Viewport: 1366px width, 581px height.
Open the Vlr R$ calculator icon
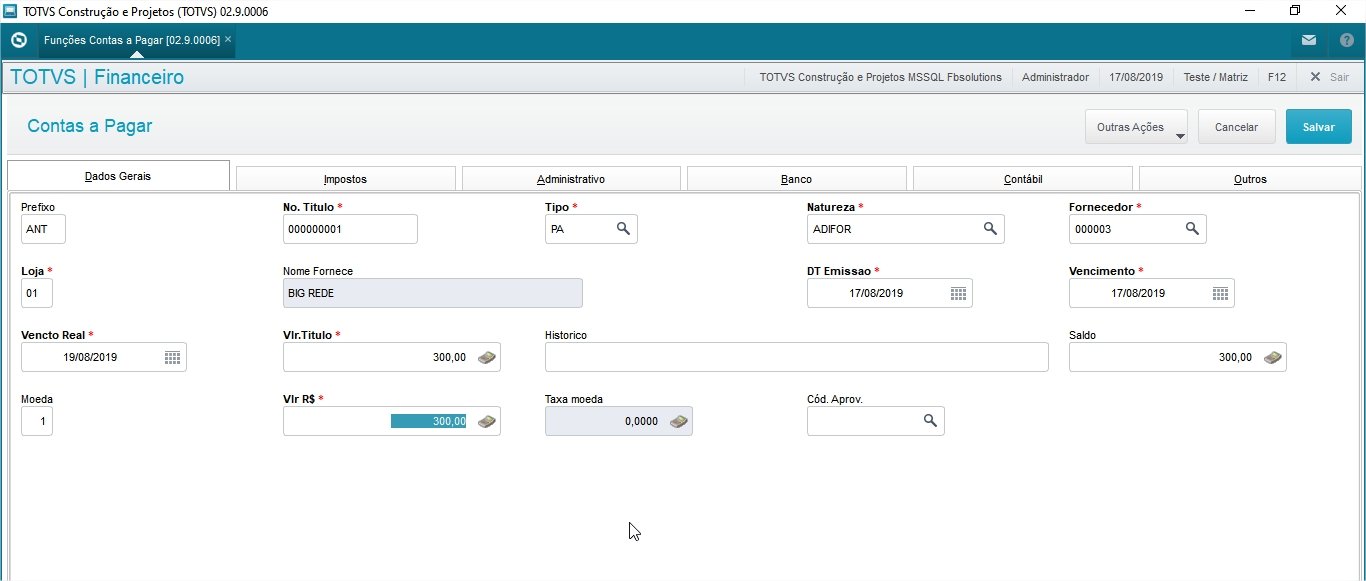[x=487, y=421]
